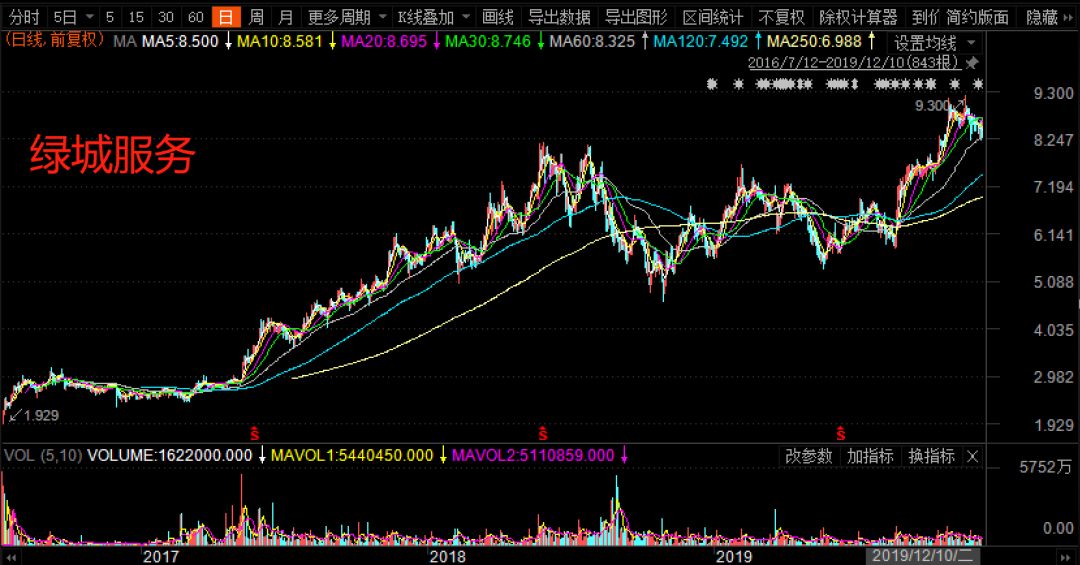
Task: Click MA10:8.581 moving average label
Action: click(x=280, y=41)
